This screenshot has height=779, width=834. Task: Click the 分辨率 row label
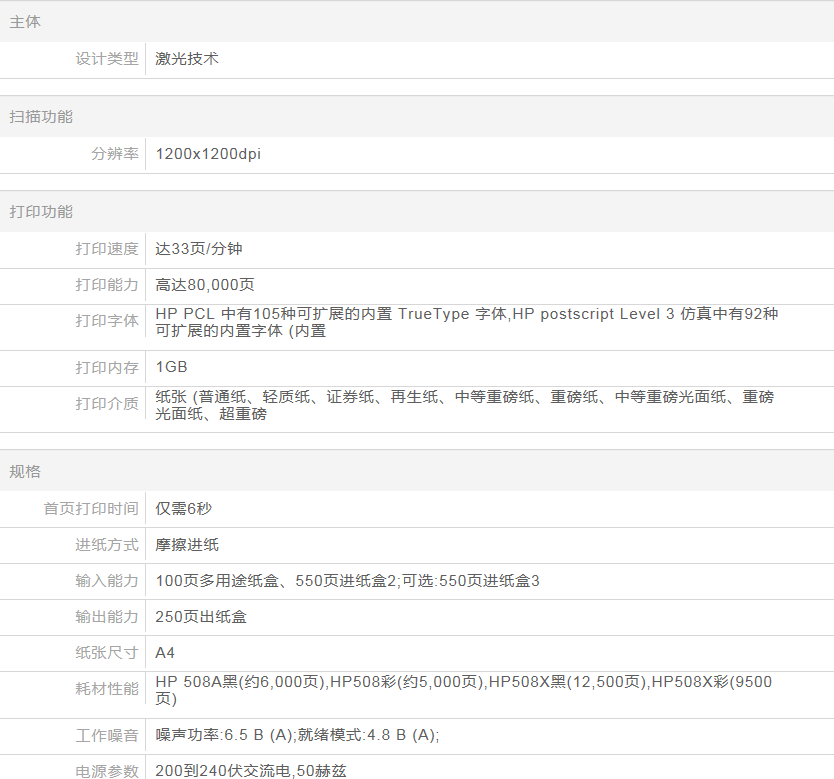click(x=115, y=154)
